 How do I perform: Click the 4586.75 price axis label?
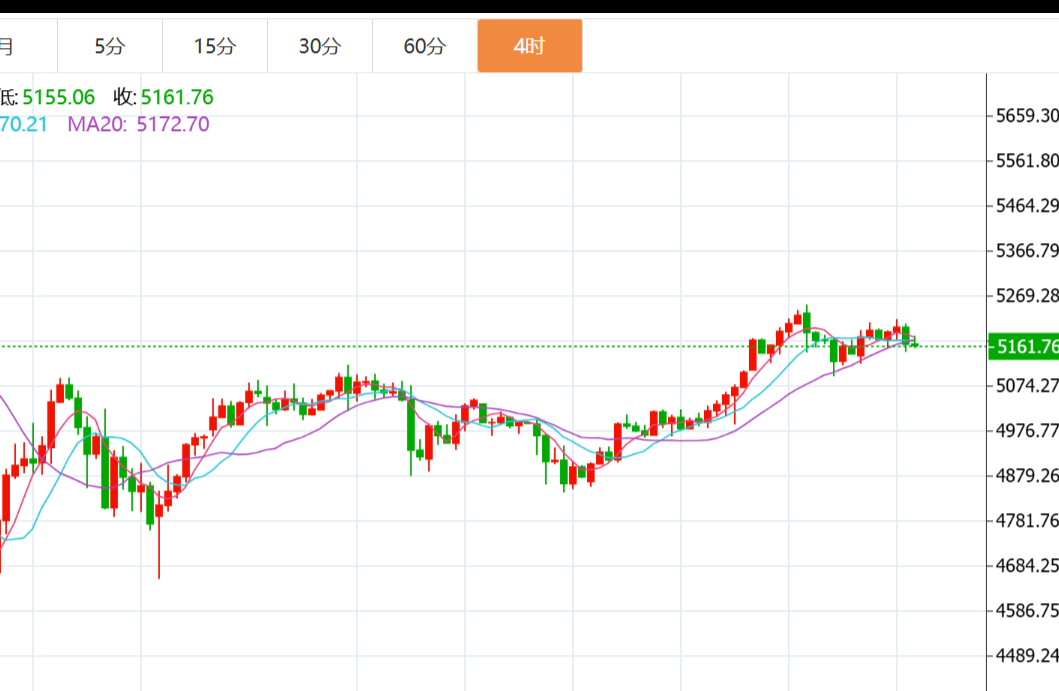[1027, 611]
